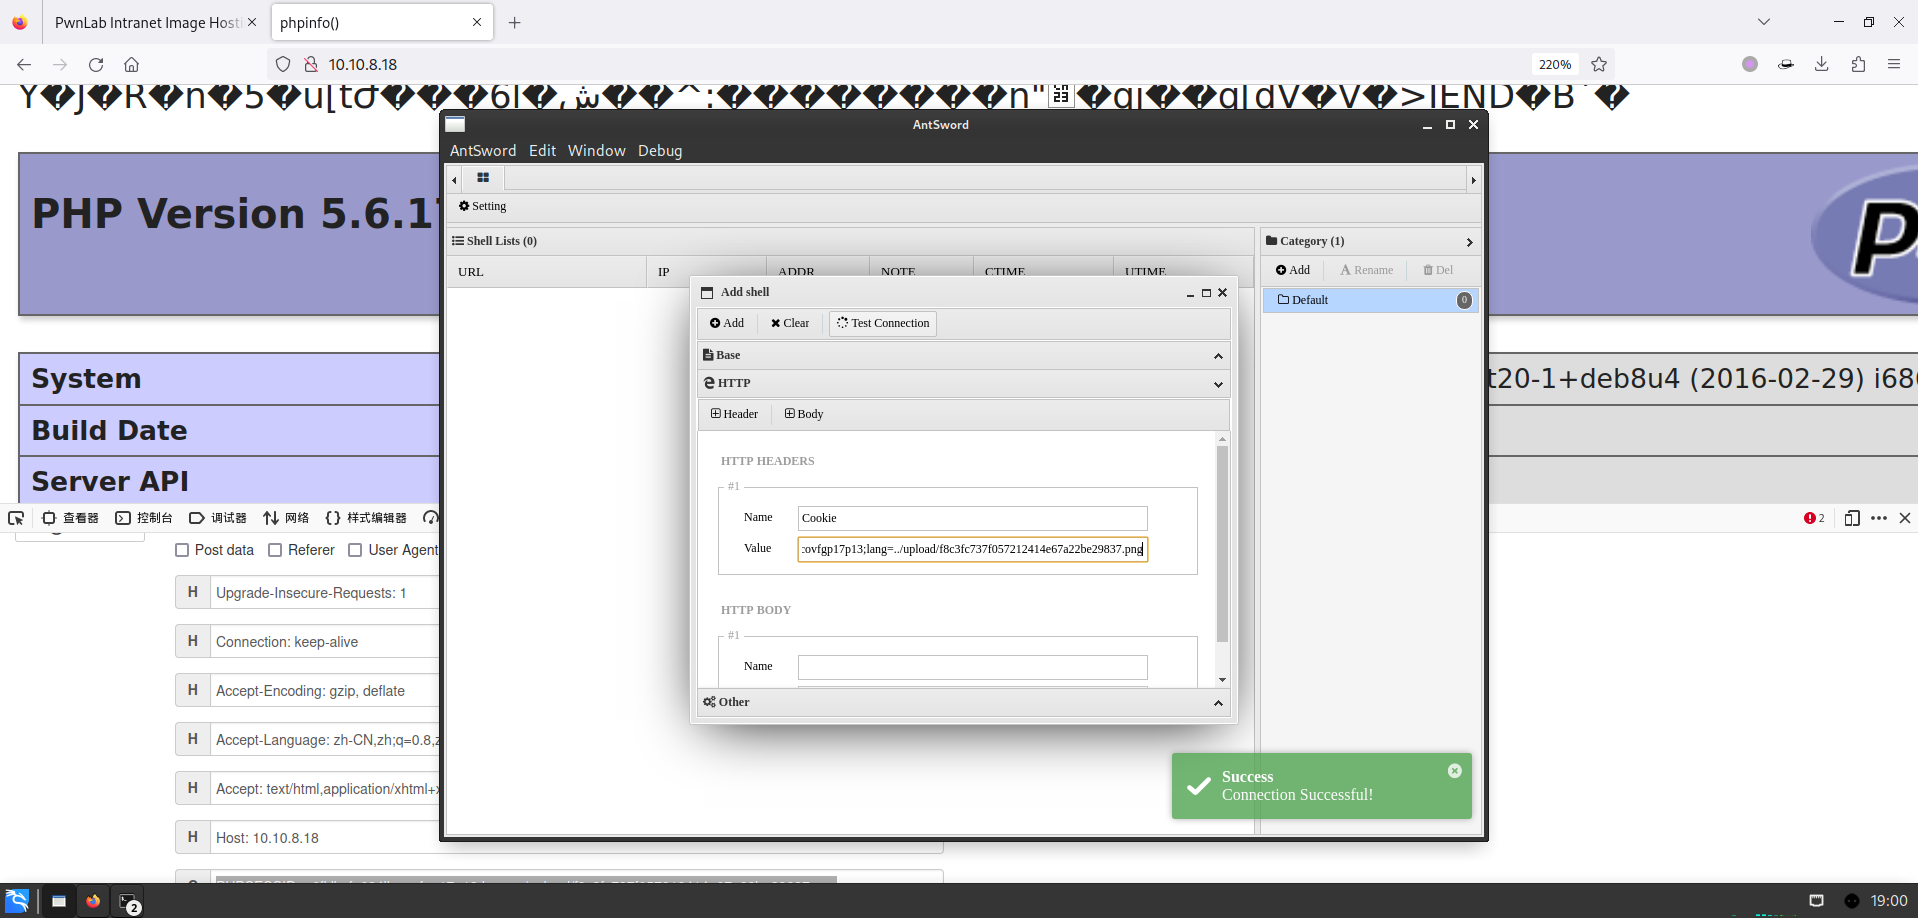This screenshot has height=918, width=1918.
Task: Open the Firefox application menu
Action: [x=1894, y=64]
